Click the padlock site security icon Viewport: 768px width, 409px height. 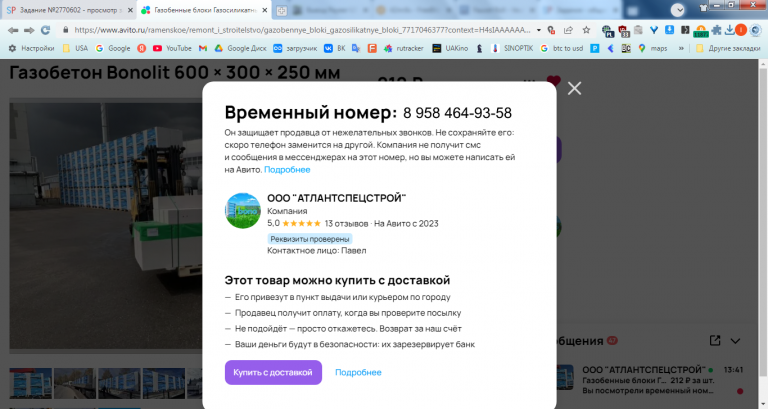click(65, 30)
